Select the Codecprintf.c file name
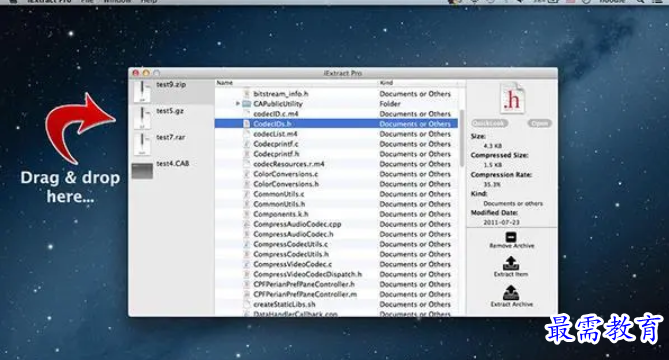The image size is (669, 360). pyautogui.click(x=276, y=144)
